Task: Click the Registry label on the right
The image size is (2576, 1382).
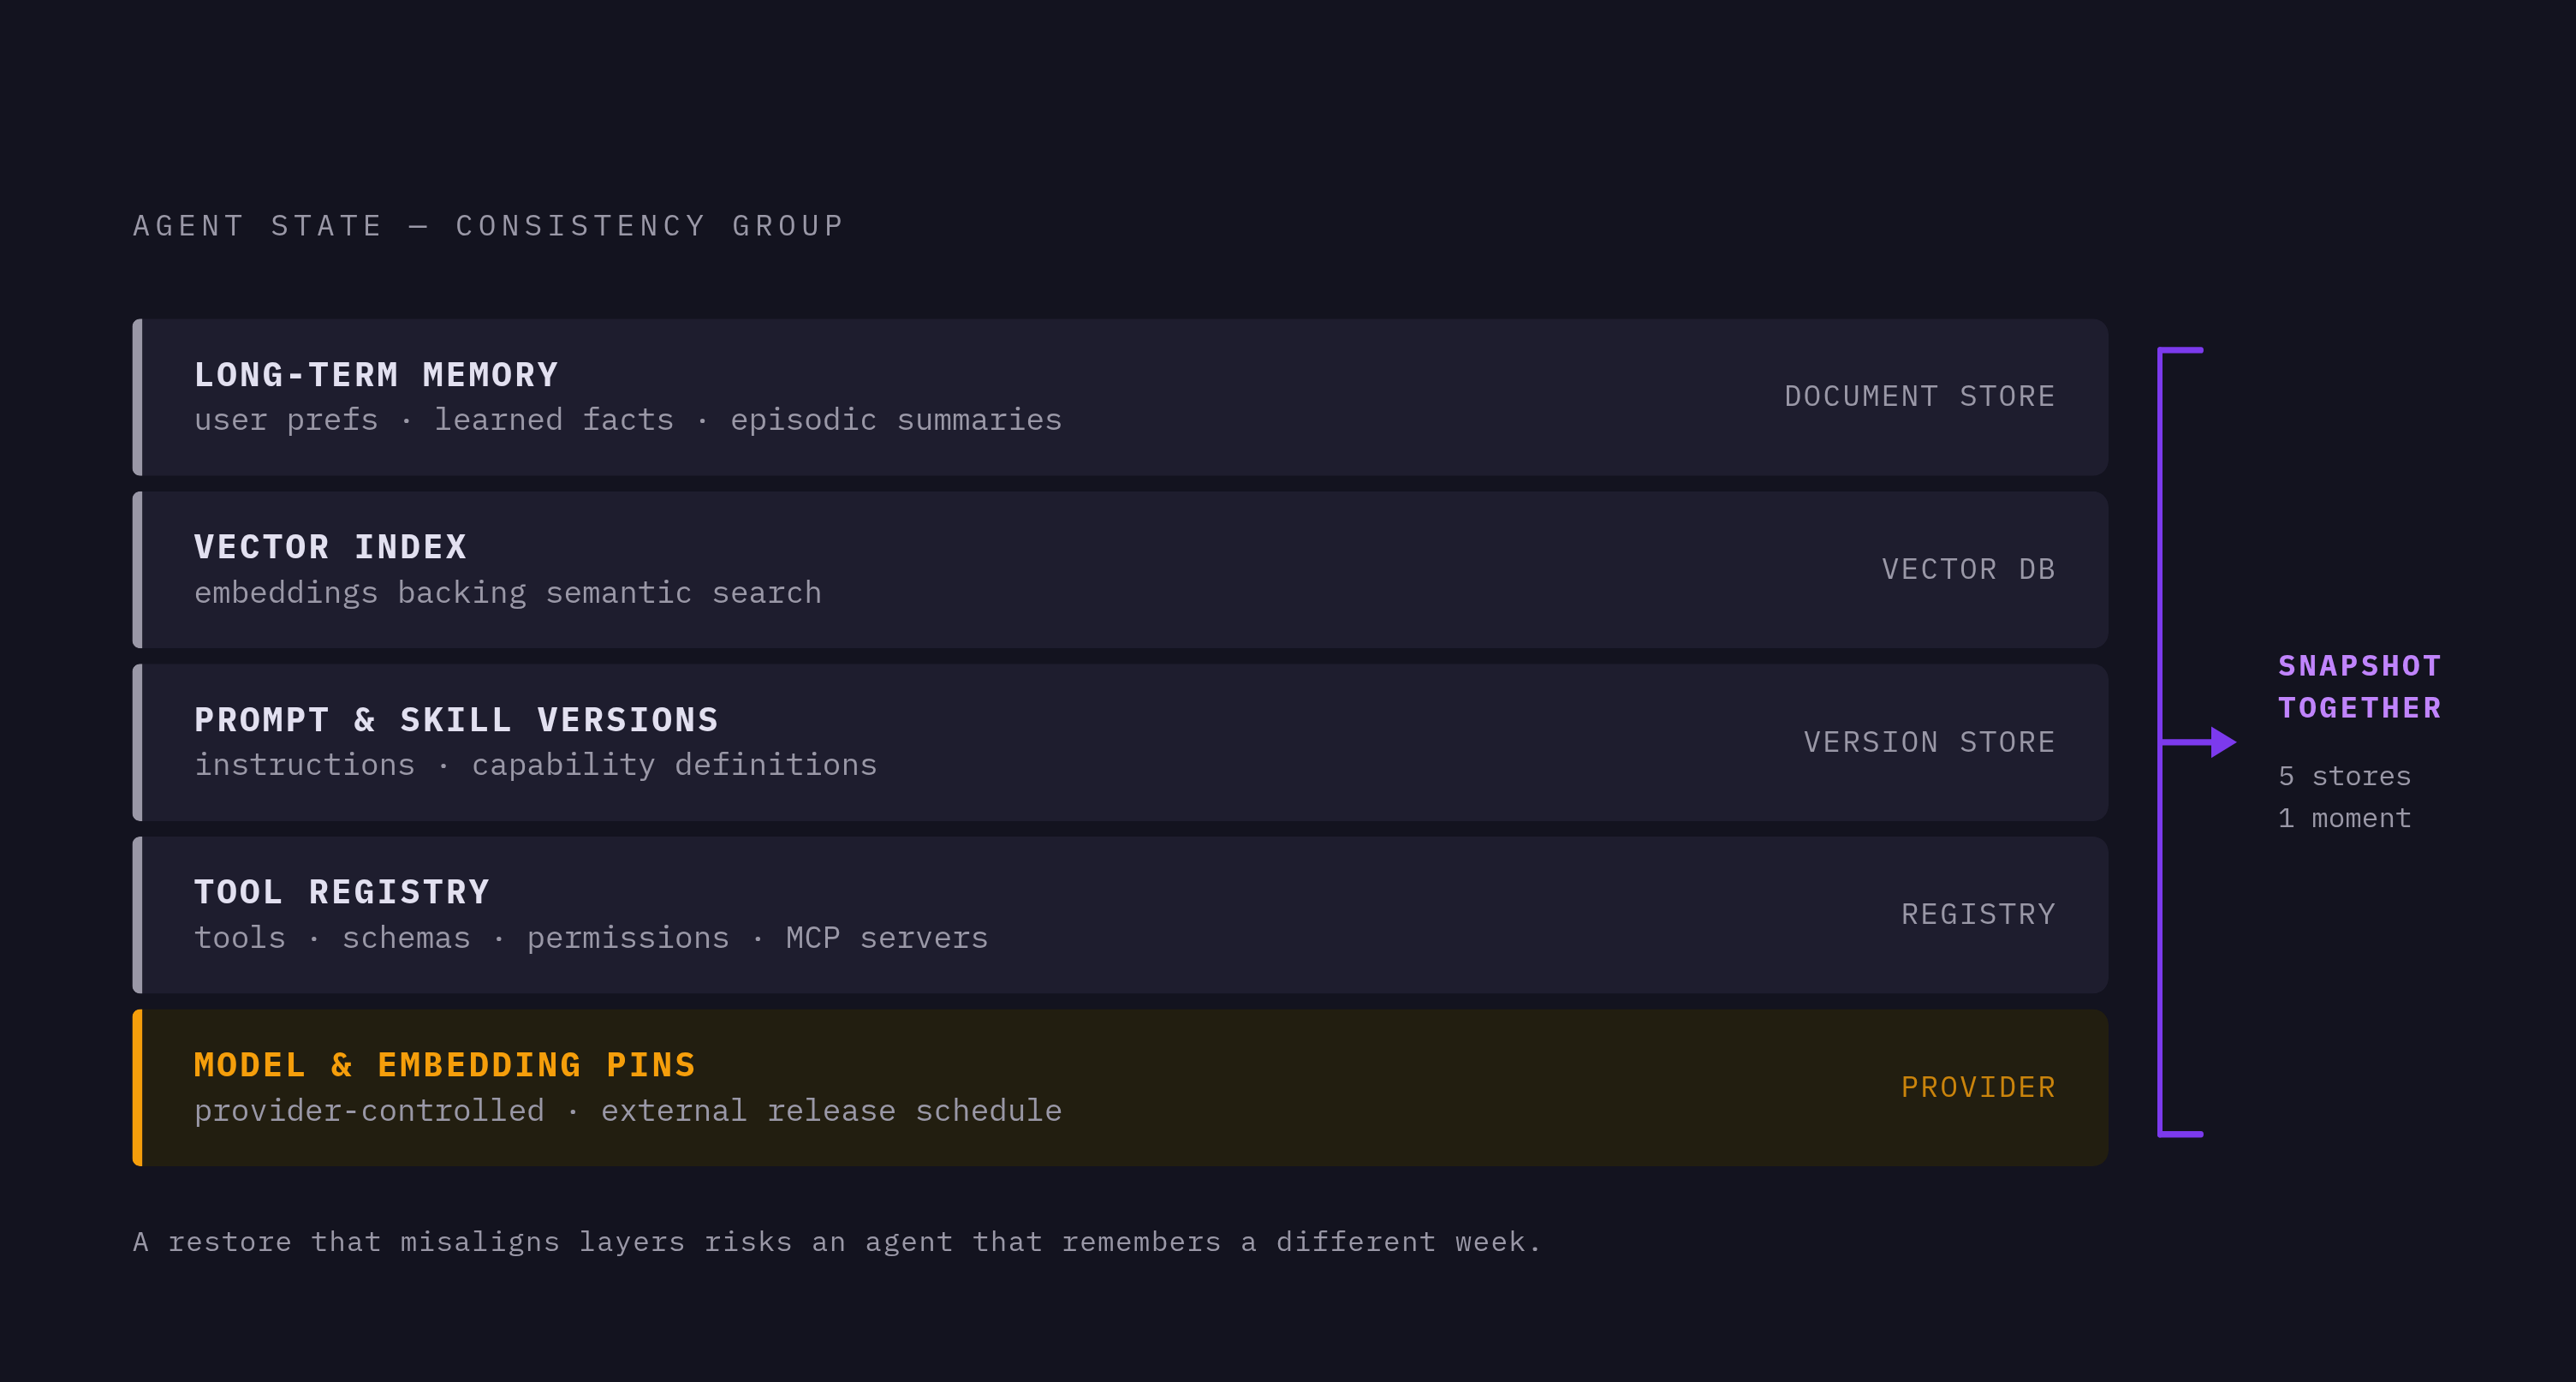Action: coord(1978,914)
